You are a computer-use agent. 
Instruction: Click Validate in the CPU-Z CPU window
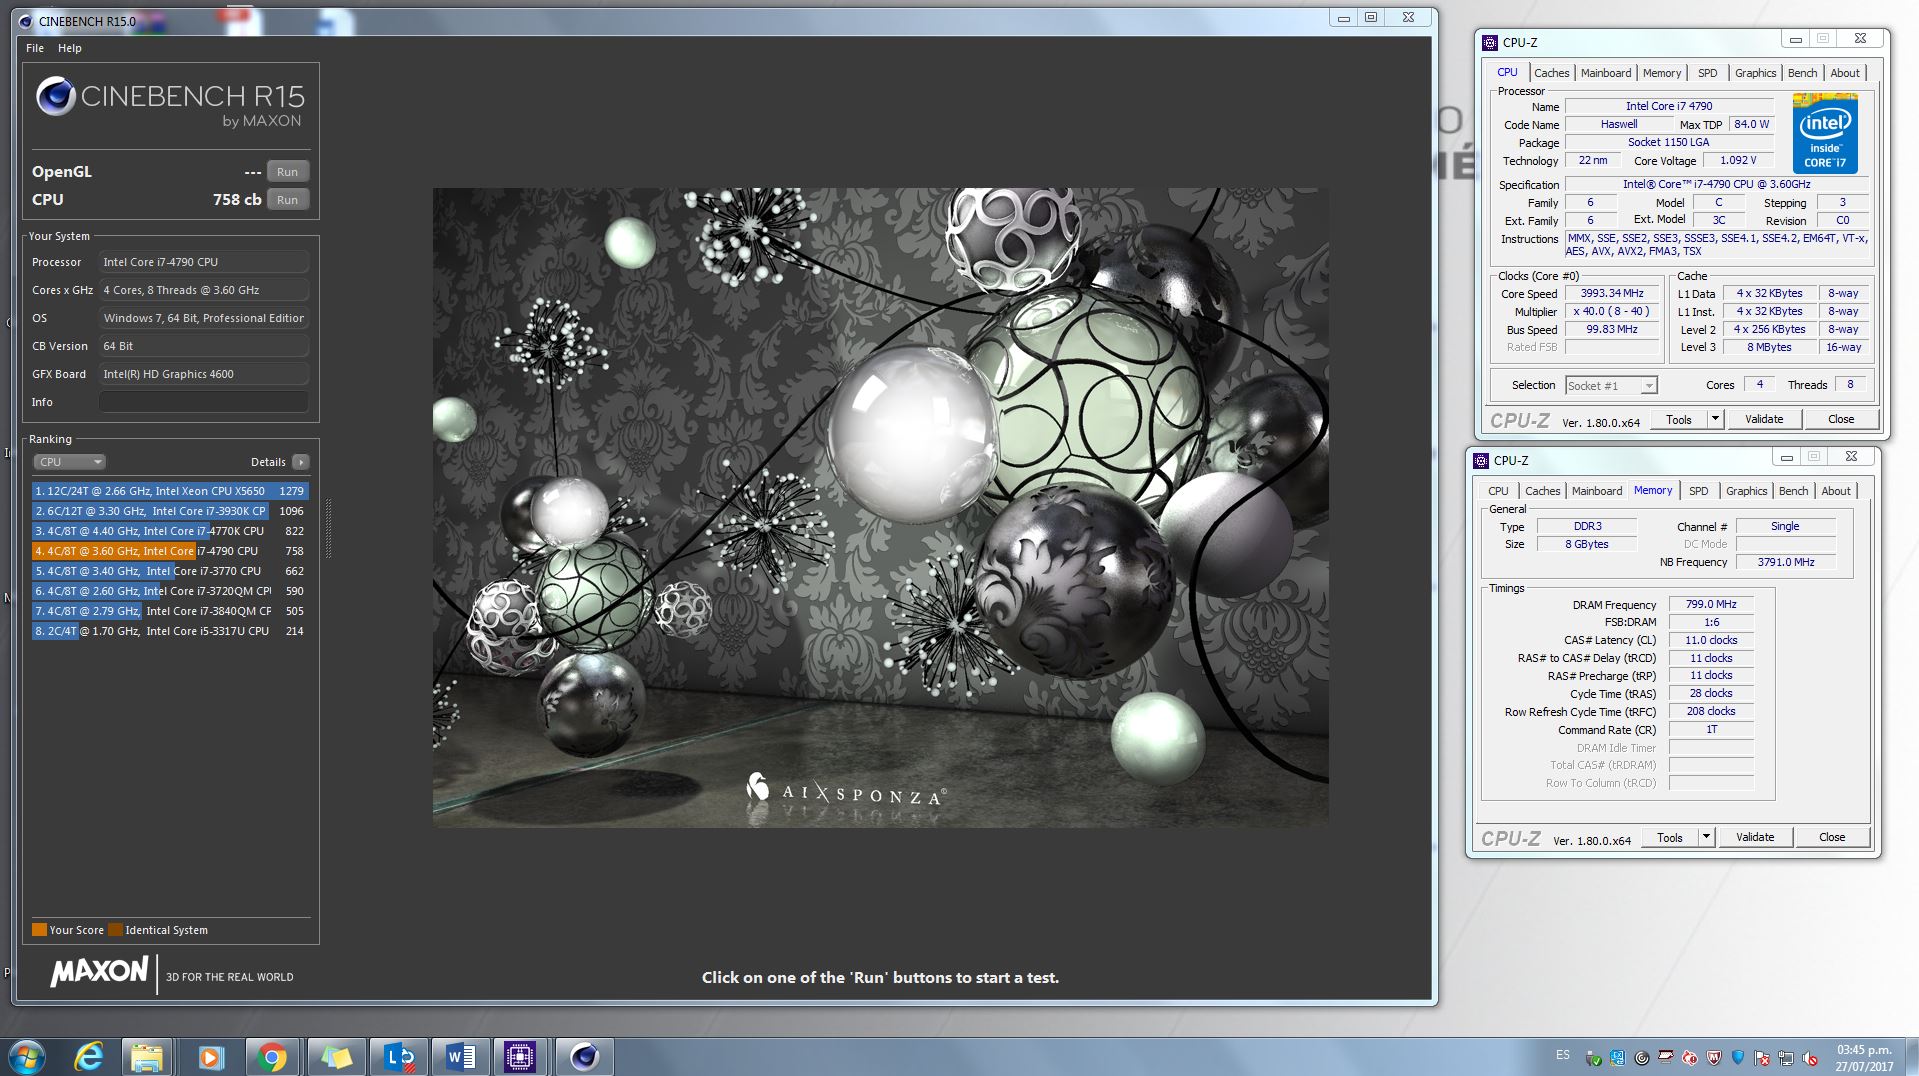coord(1764,419)
